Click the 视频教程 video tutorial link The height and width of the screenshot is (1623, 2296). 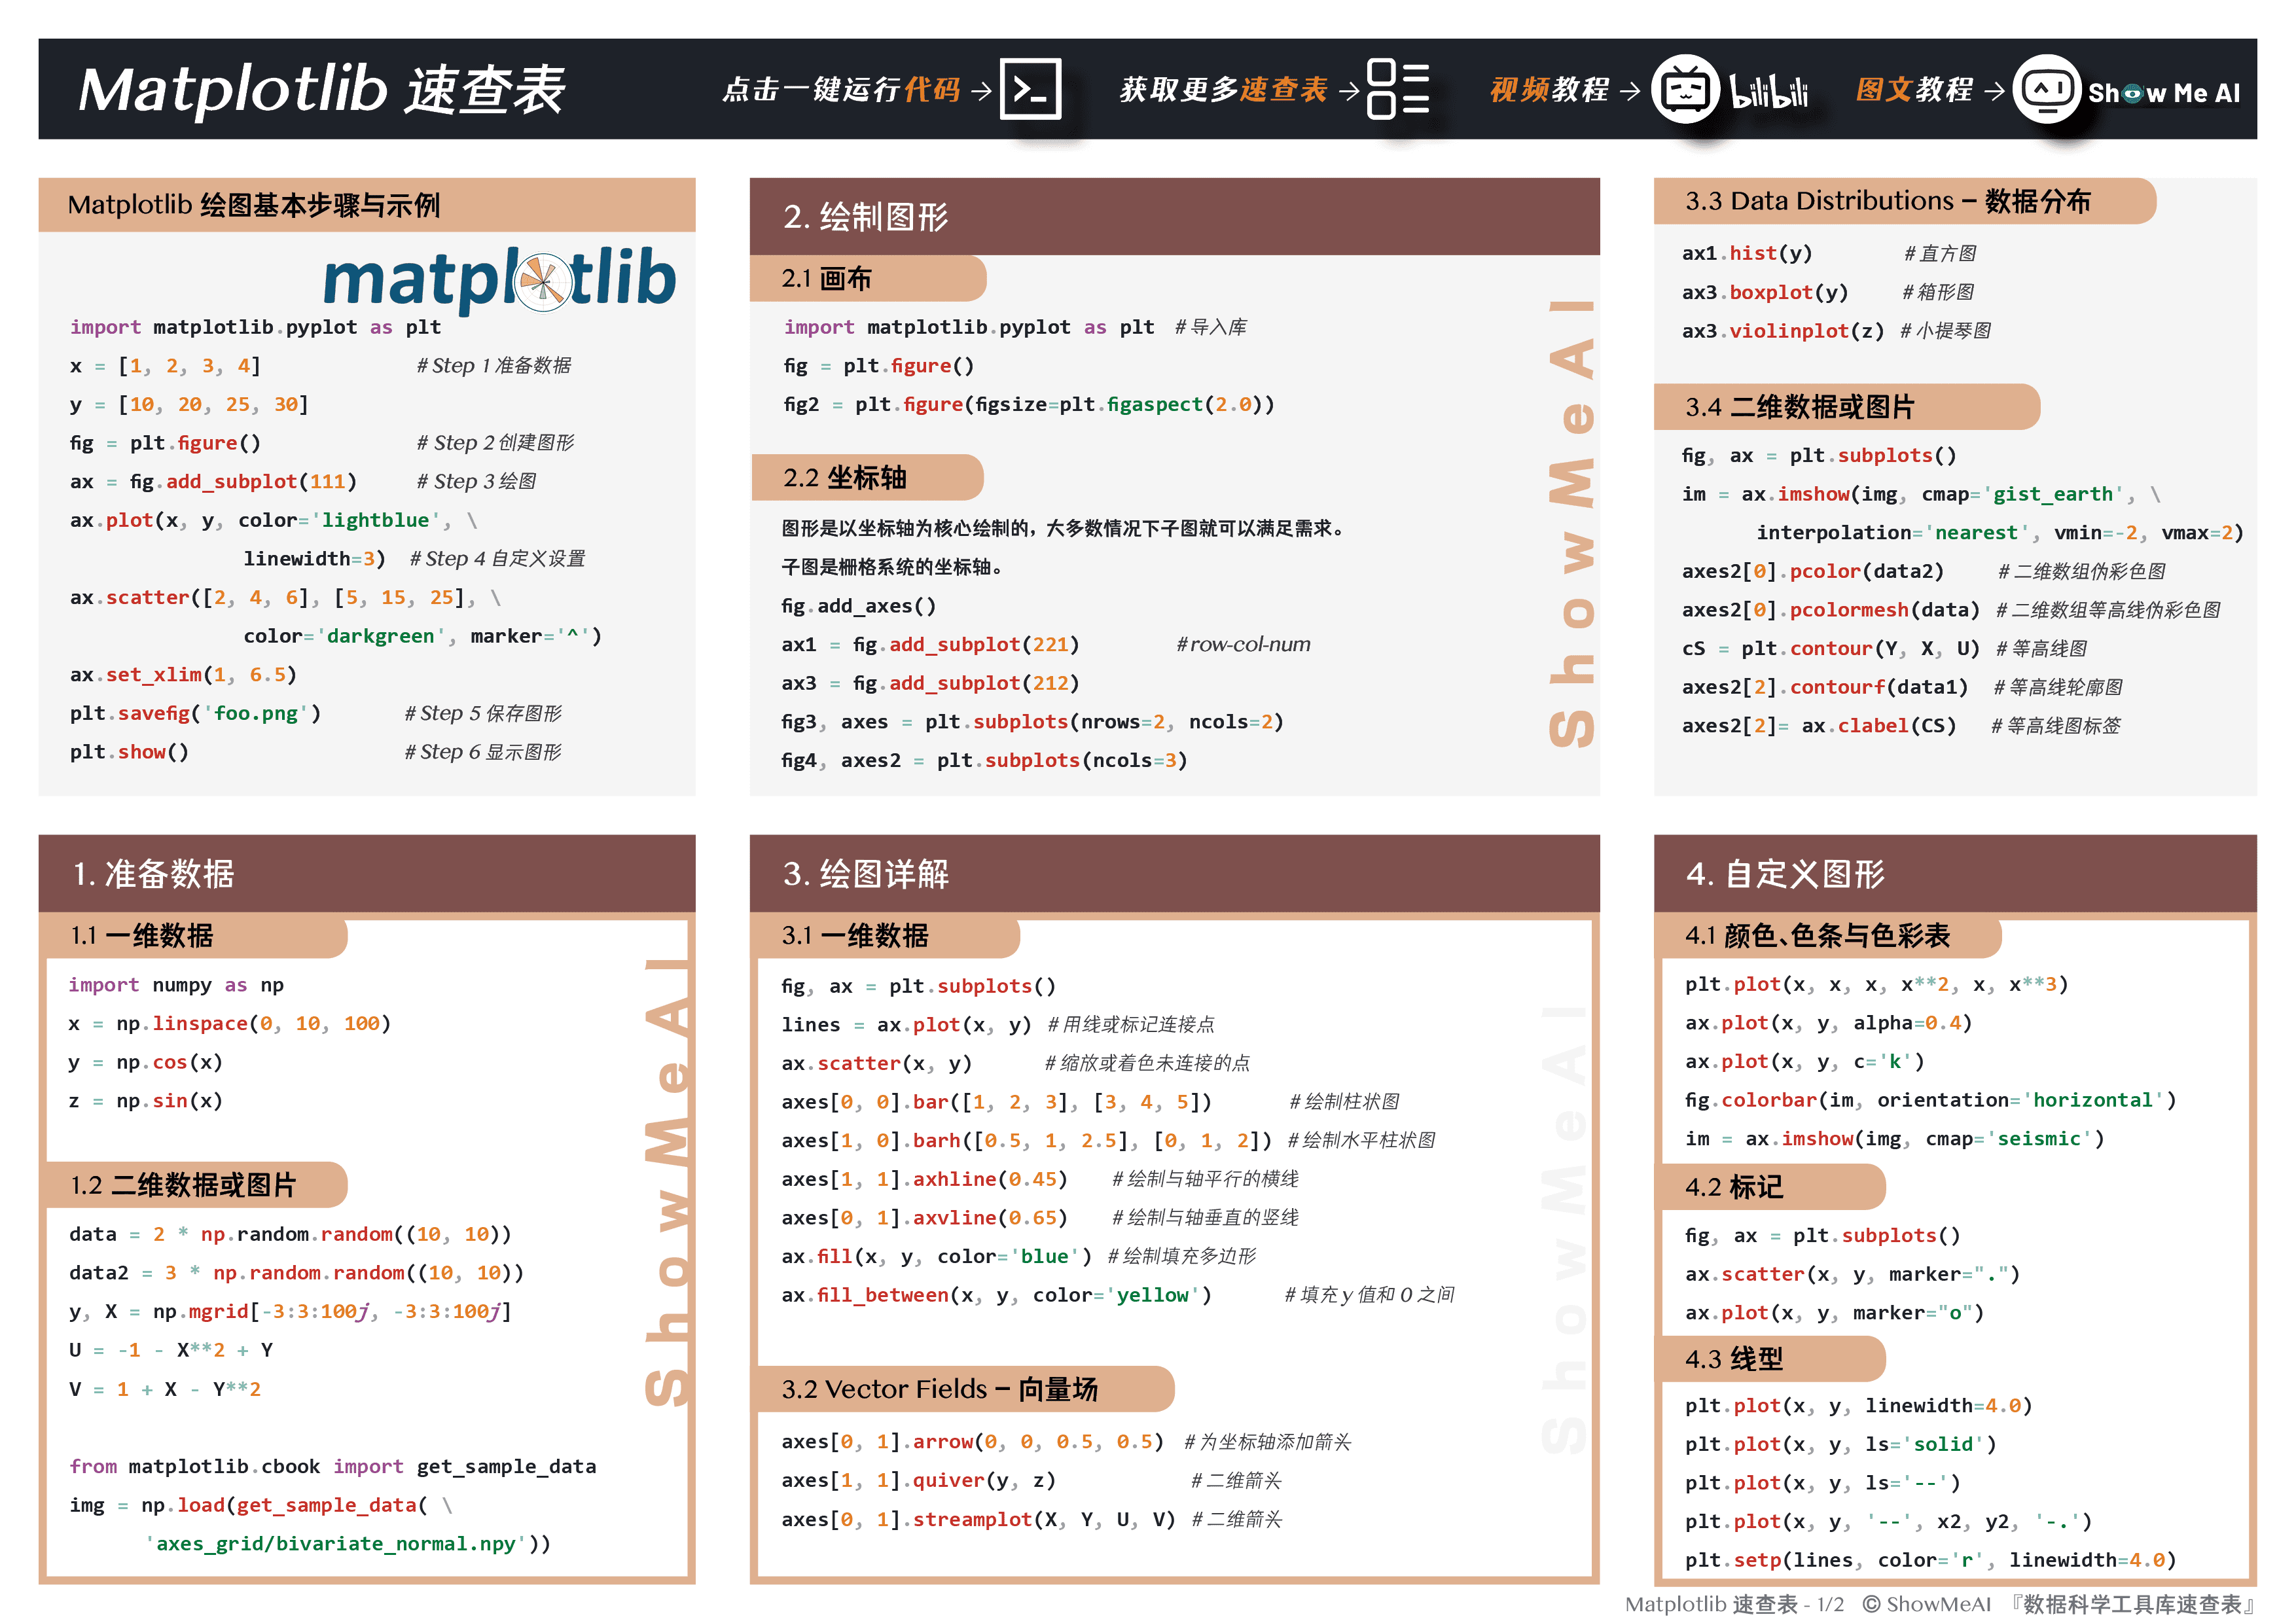pos(1549,90)
